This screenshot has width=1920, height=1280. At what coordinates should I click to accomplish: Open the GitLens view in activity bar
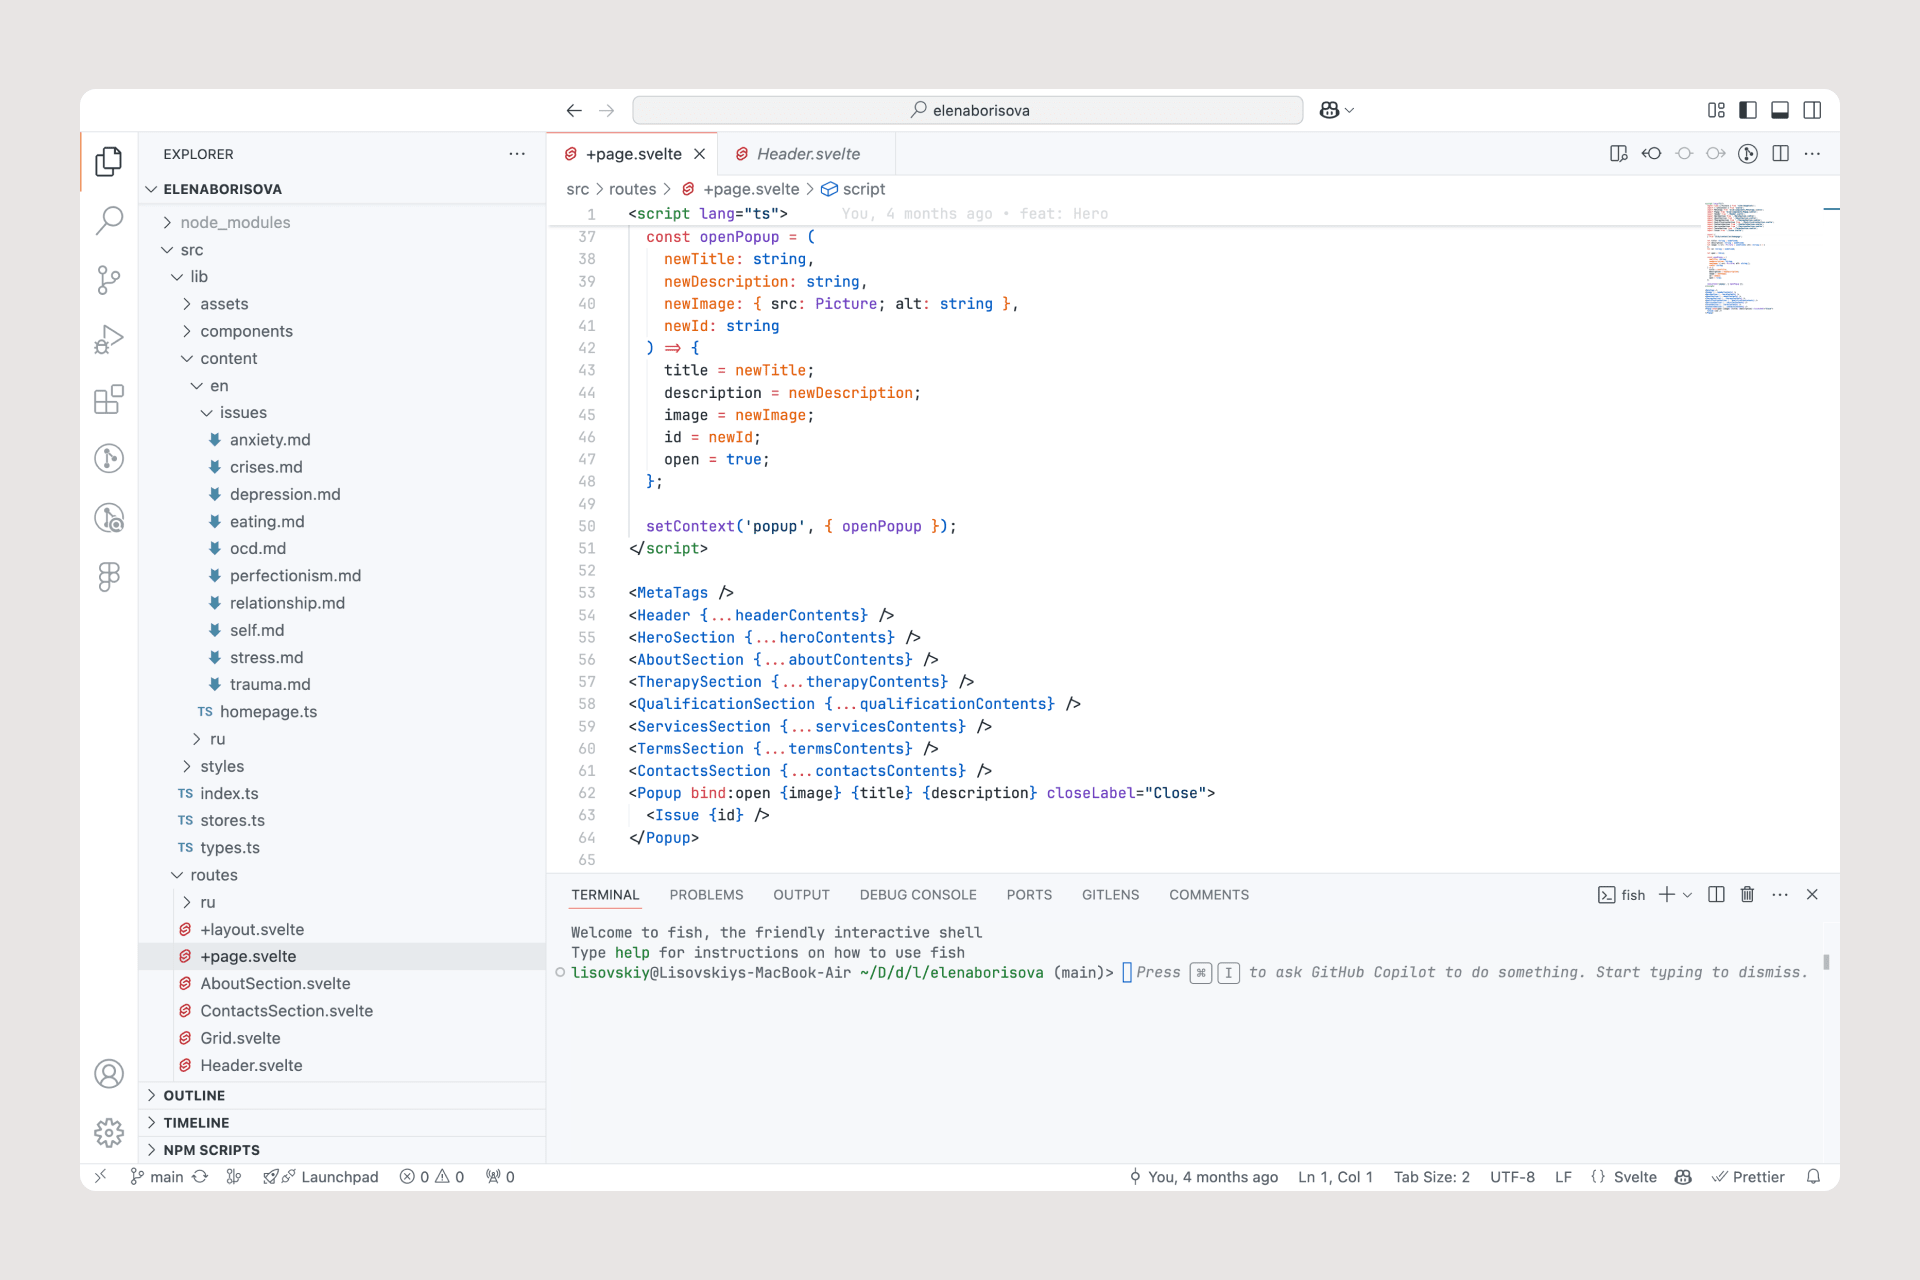[x=109, y=458]
